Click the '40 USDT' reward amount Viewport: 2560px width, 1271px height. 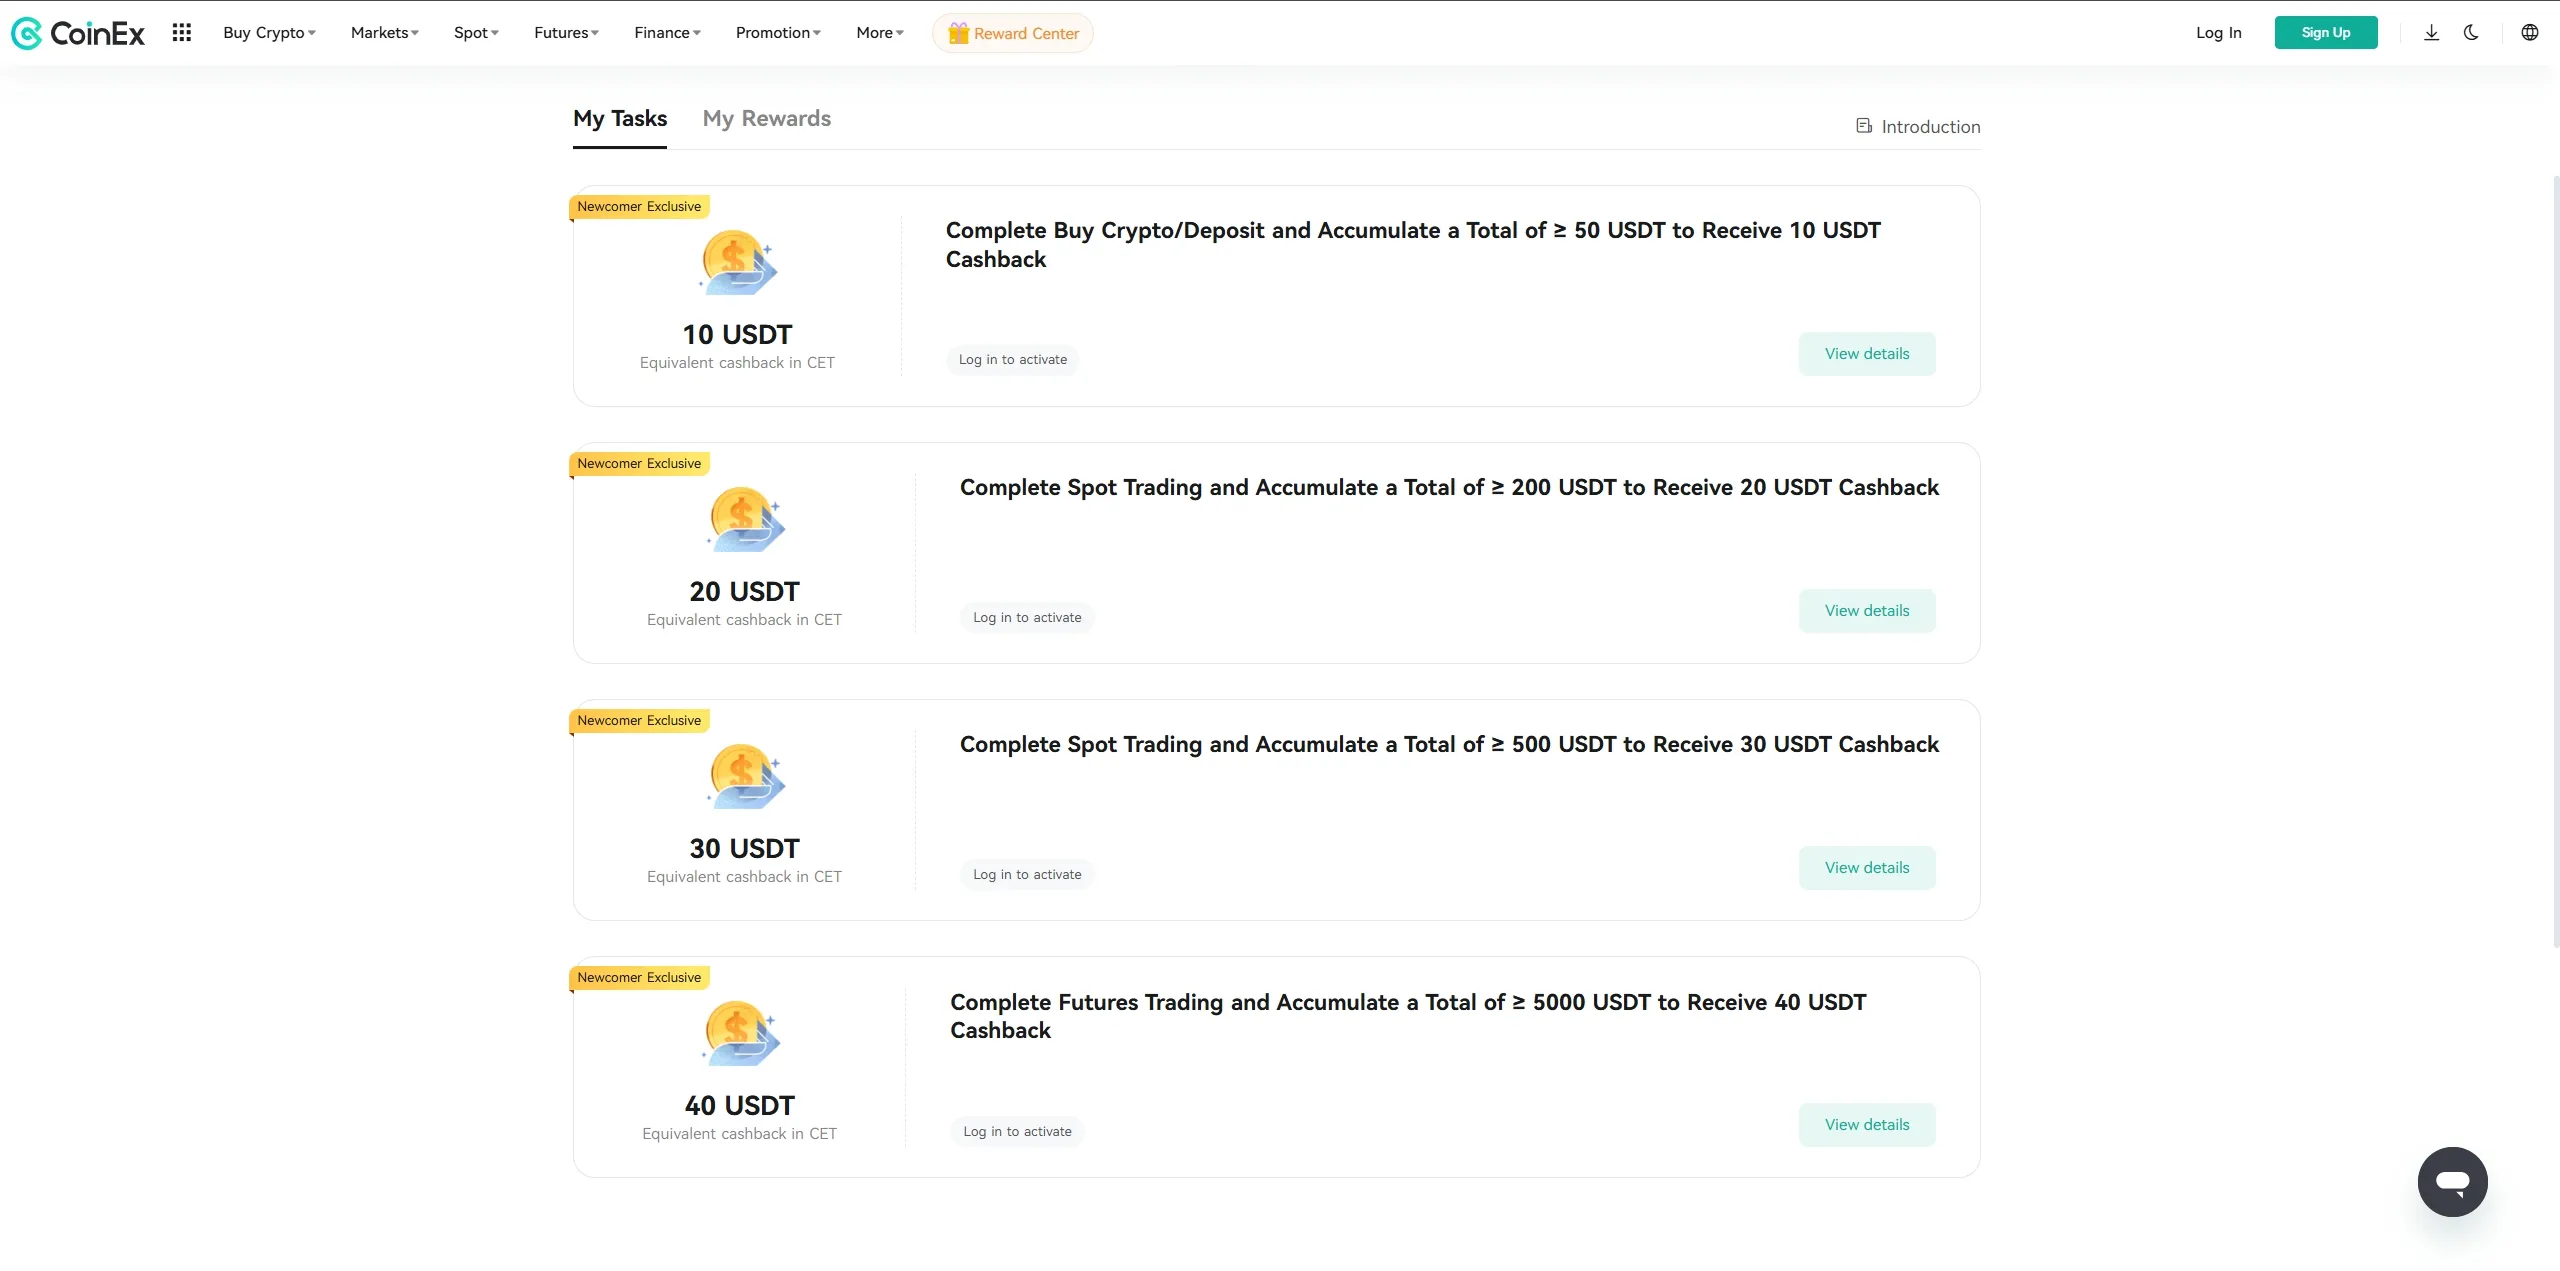tap(740, 1106)
